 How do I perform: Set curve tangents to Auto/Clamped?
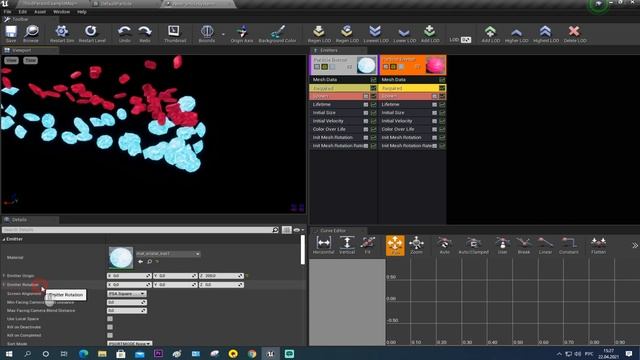473,245
